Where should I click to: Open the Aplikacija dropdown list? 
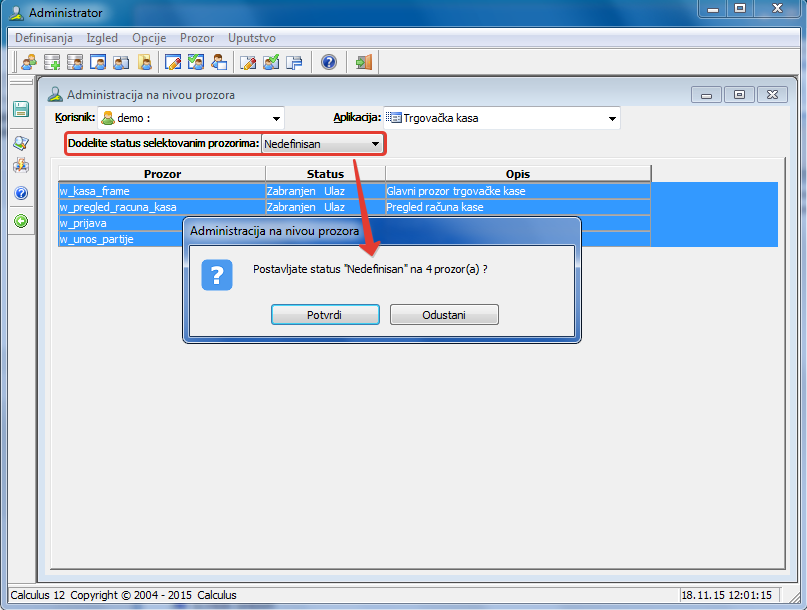click(x=612, y=119)
